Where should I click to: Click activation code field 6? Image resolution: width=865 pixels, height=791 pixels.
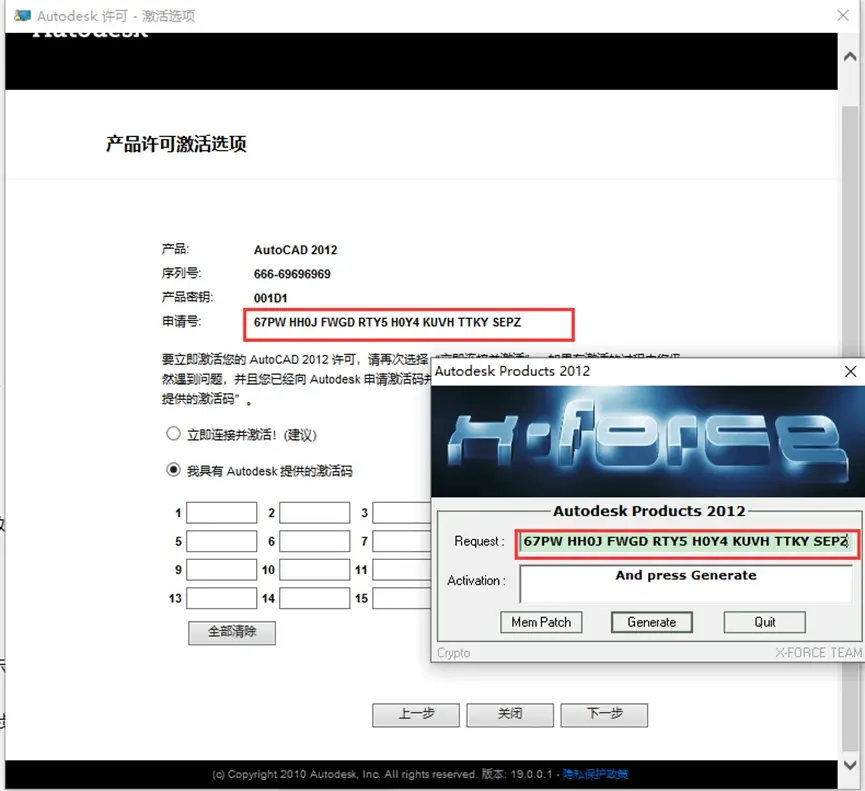tap(314, 541)
